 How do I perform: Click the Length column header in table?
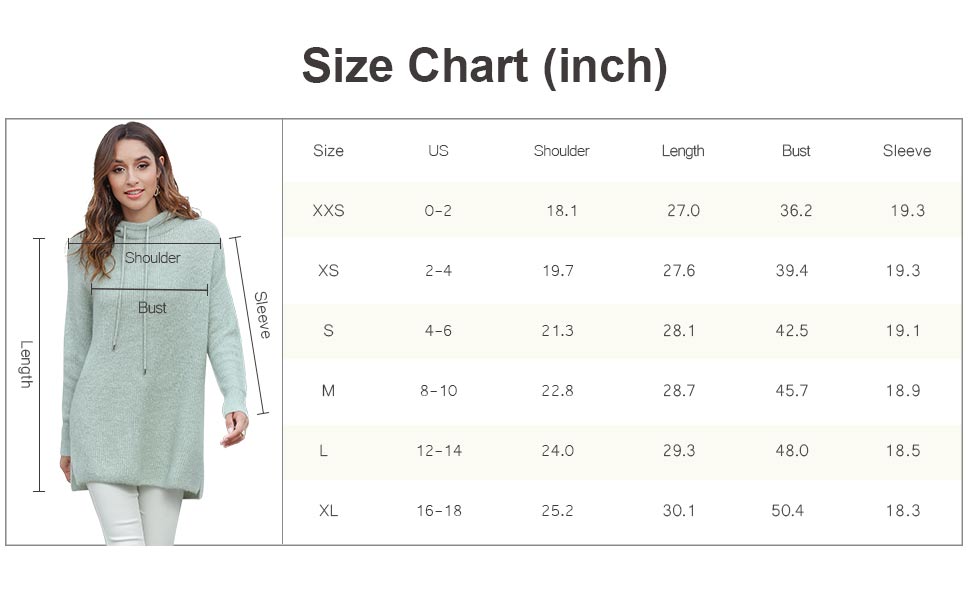(x=683, y=151)
